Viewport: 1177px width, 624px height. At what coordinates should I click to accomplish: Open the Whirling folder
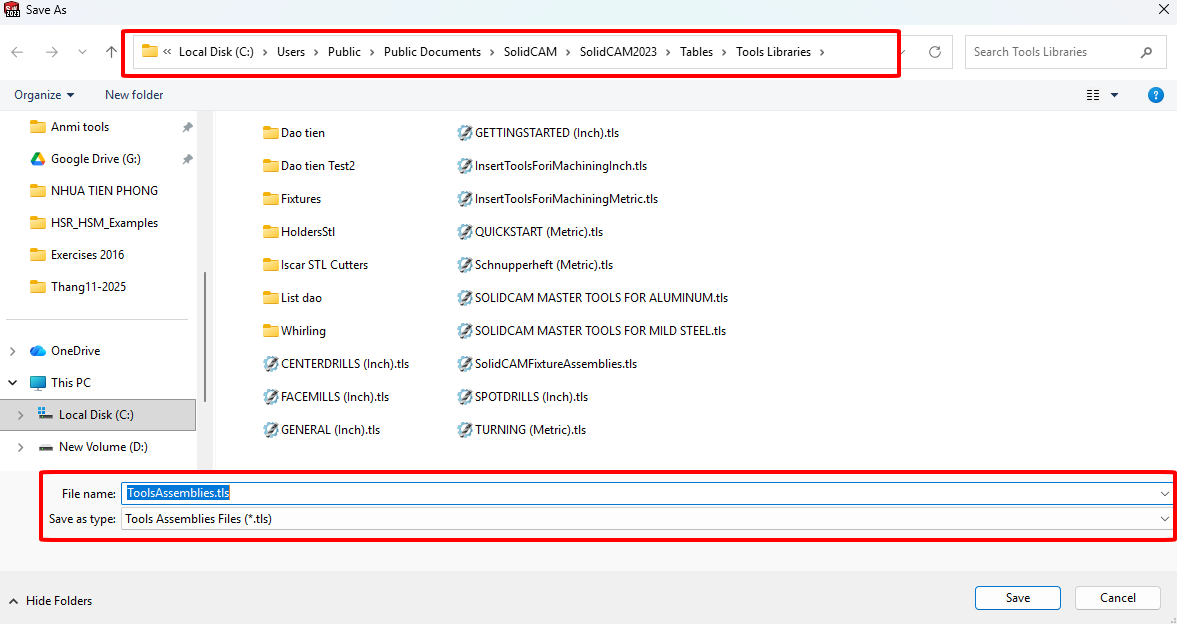tap(302, 331)
